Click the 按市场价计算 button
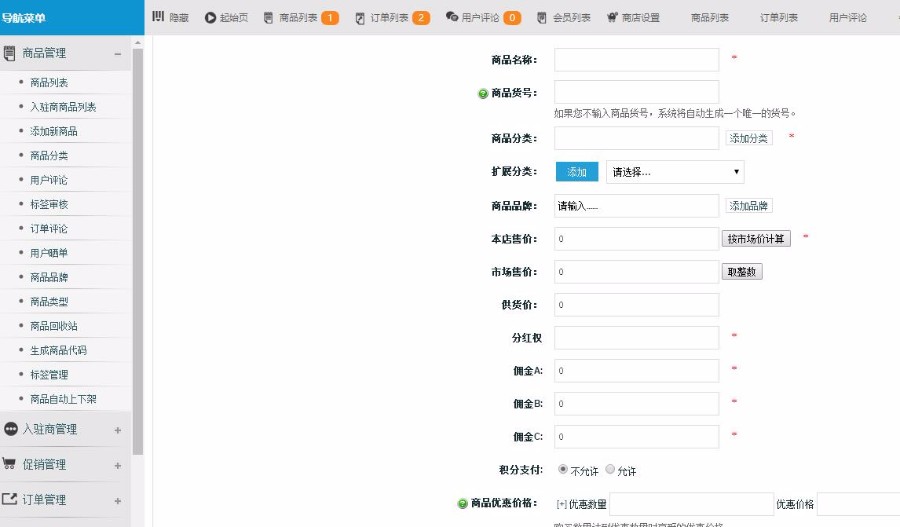This screenshot has width=900, height=527. [756, 239]
